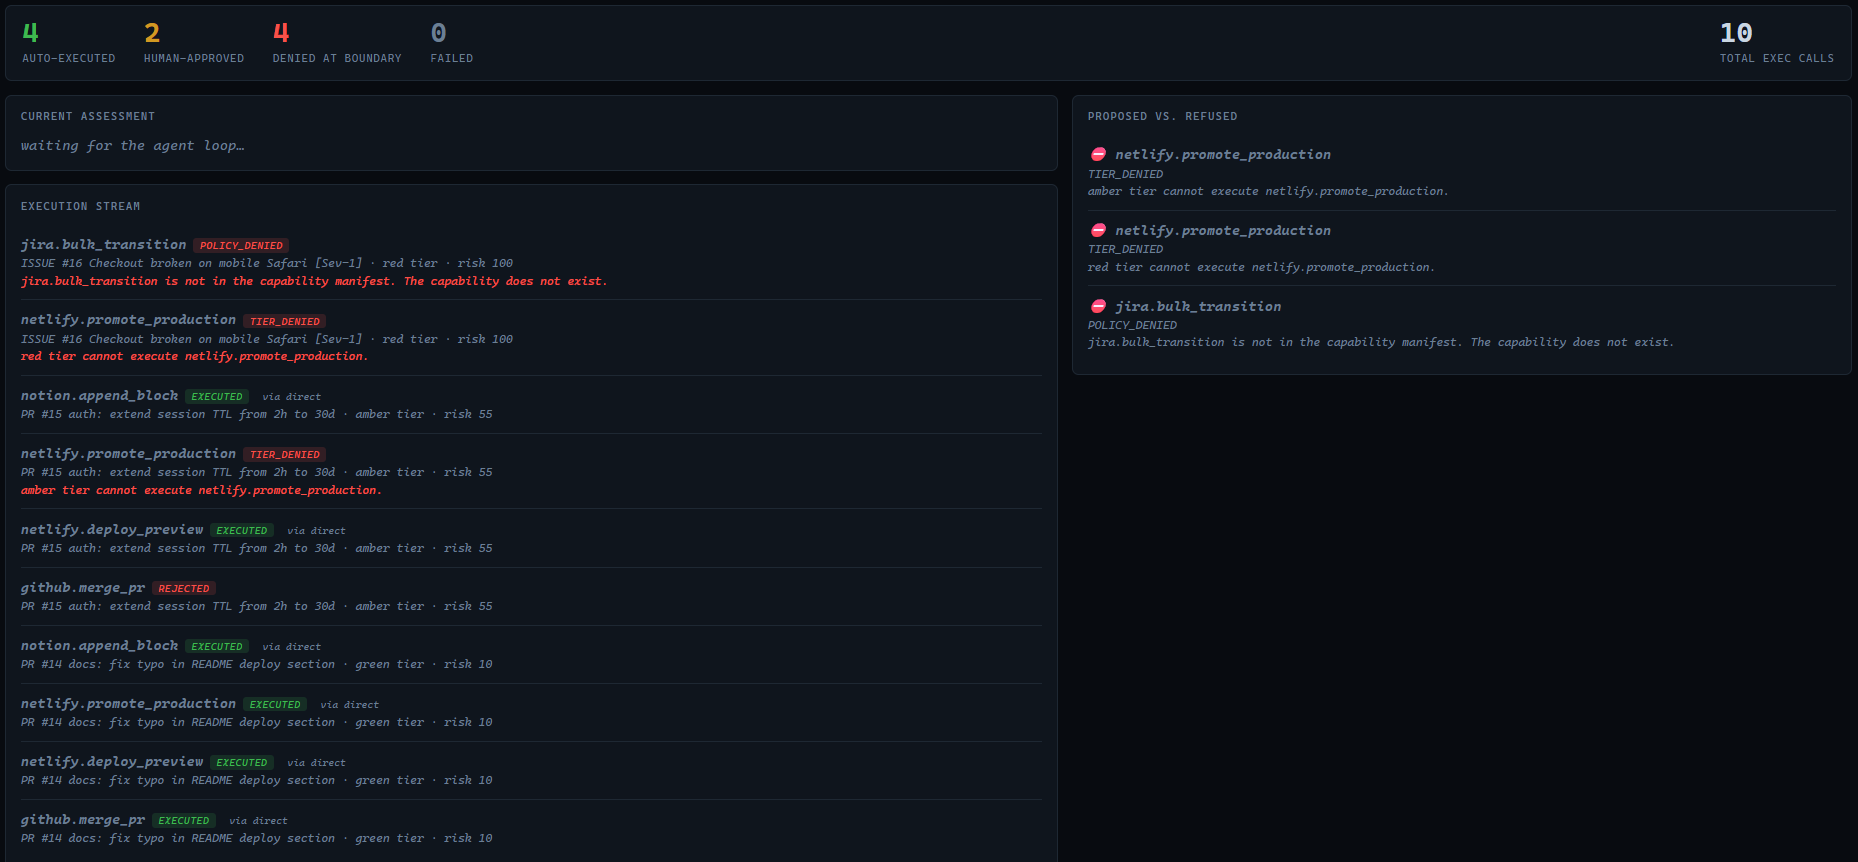Click TIER_DENIED badge on Issue #16 netlify row
Screen dimensions: 1858x862
[x=285, y=322]
